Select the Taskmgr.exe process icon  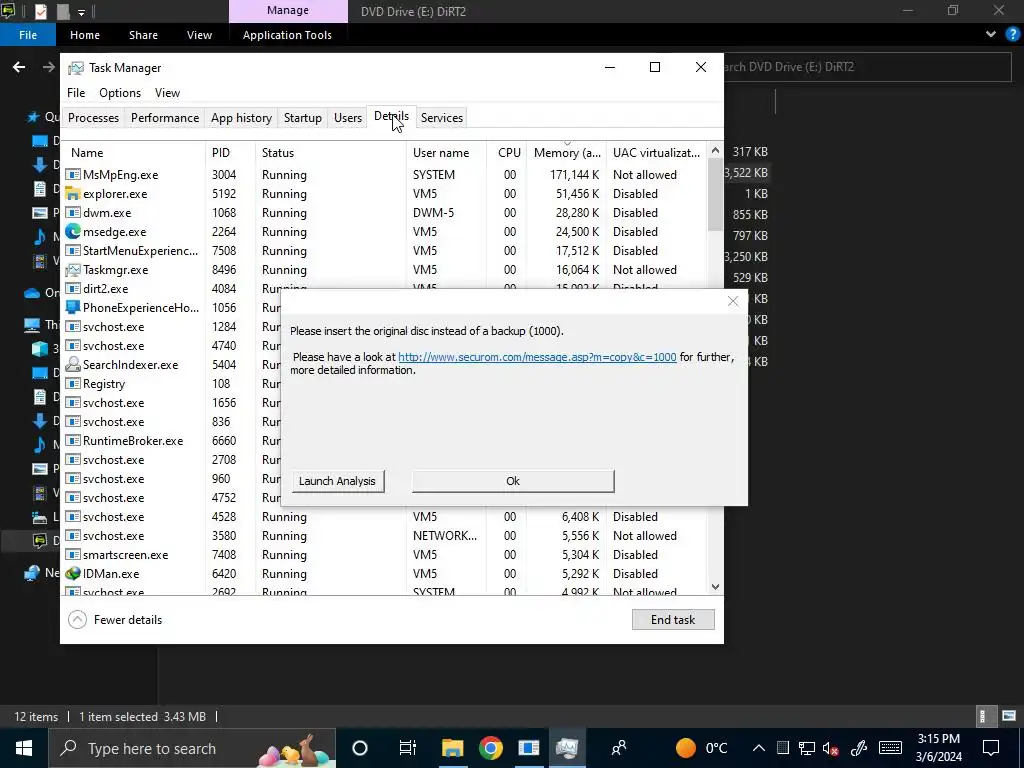point(72,270)
